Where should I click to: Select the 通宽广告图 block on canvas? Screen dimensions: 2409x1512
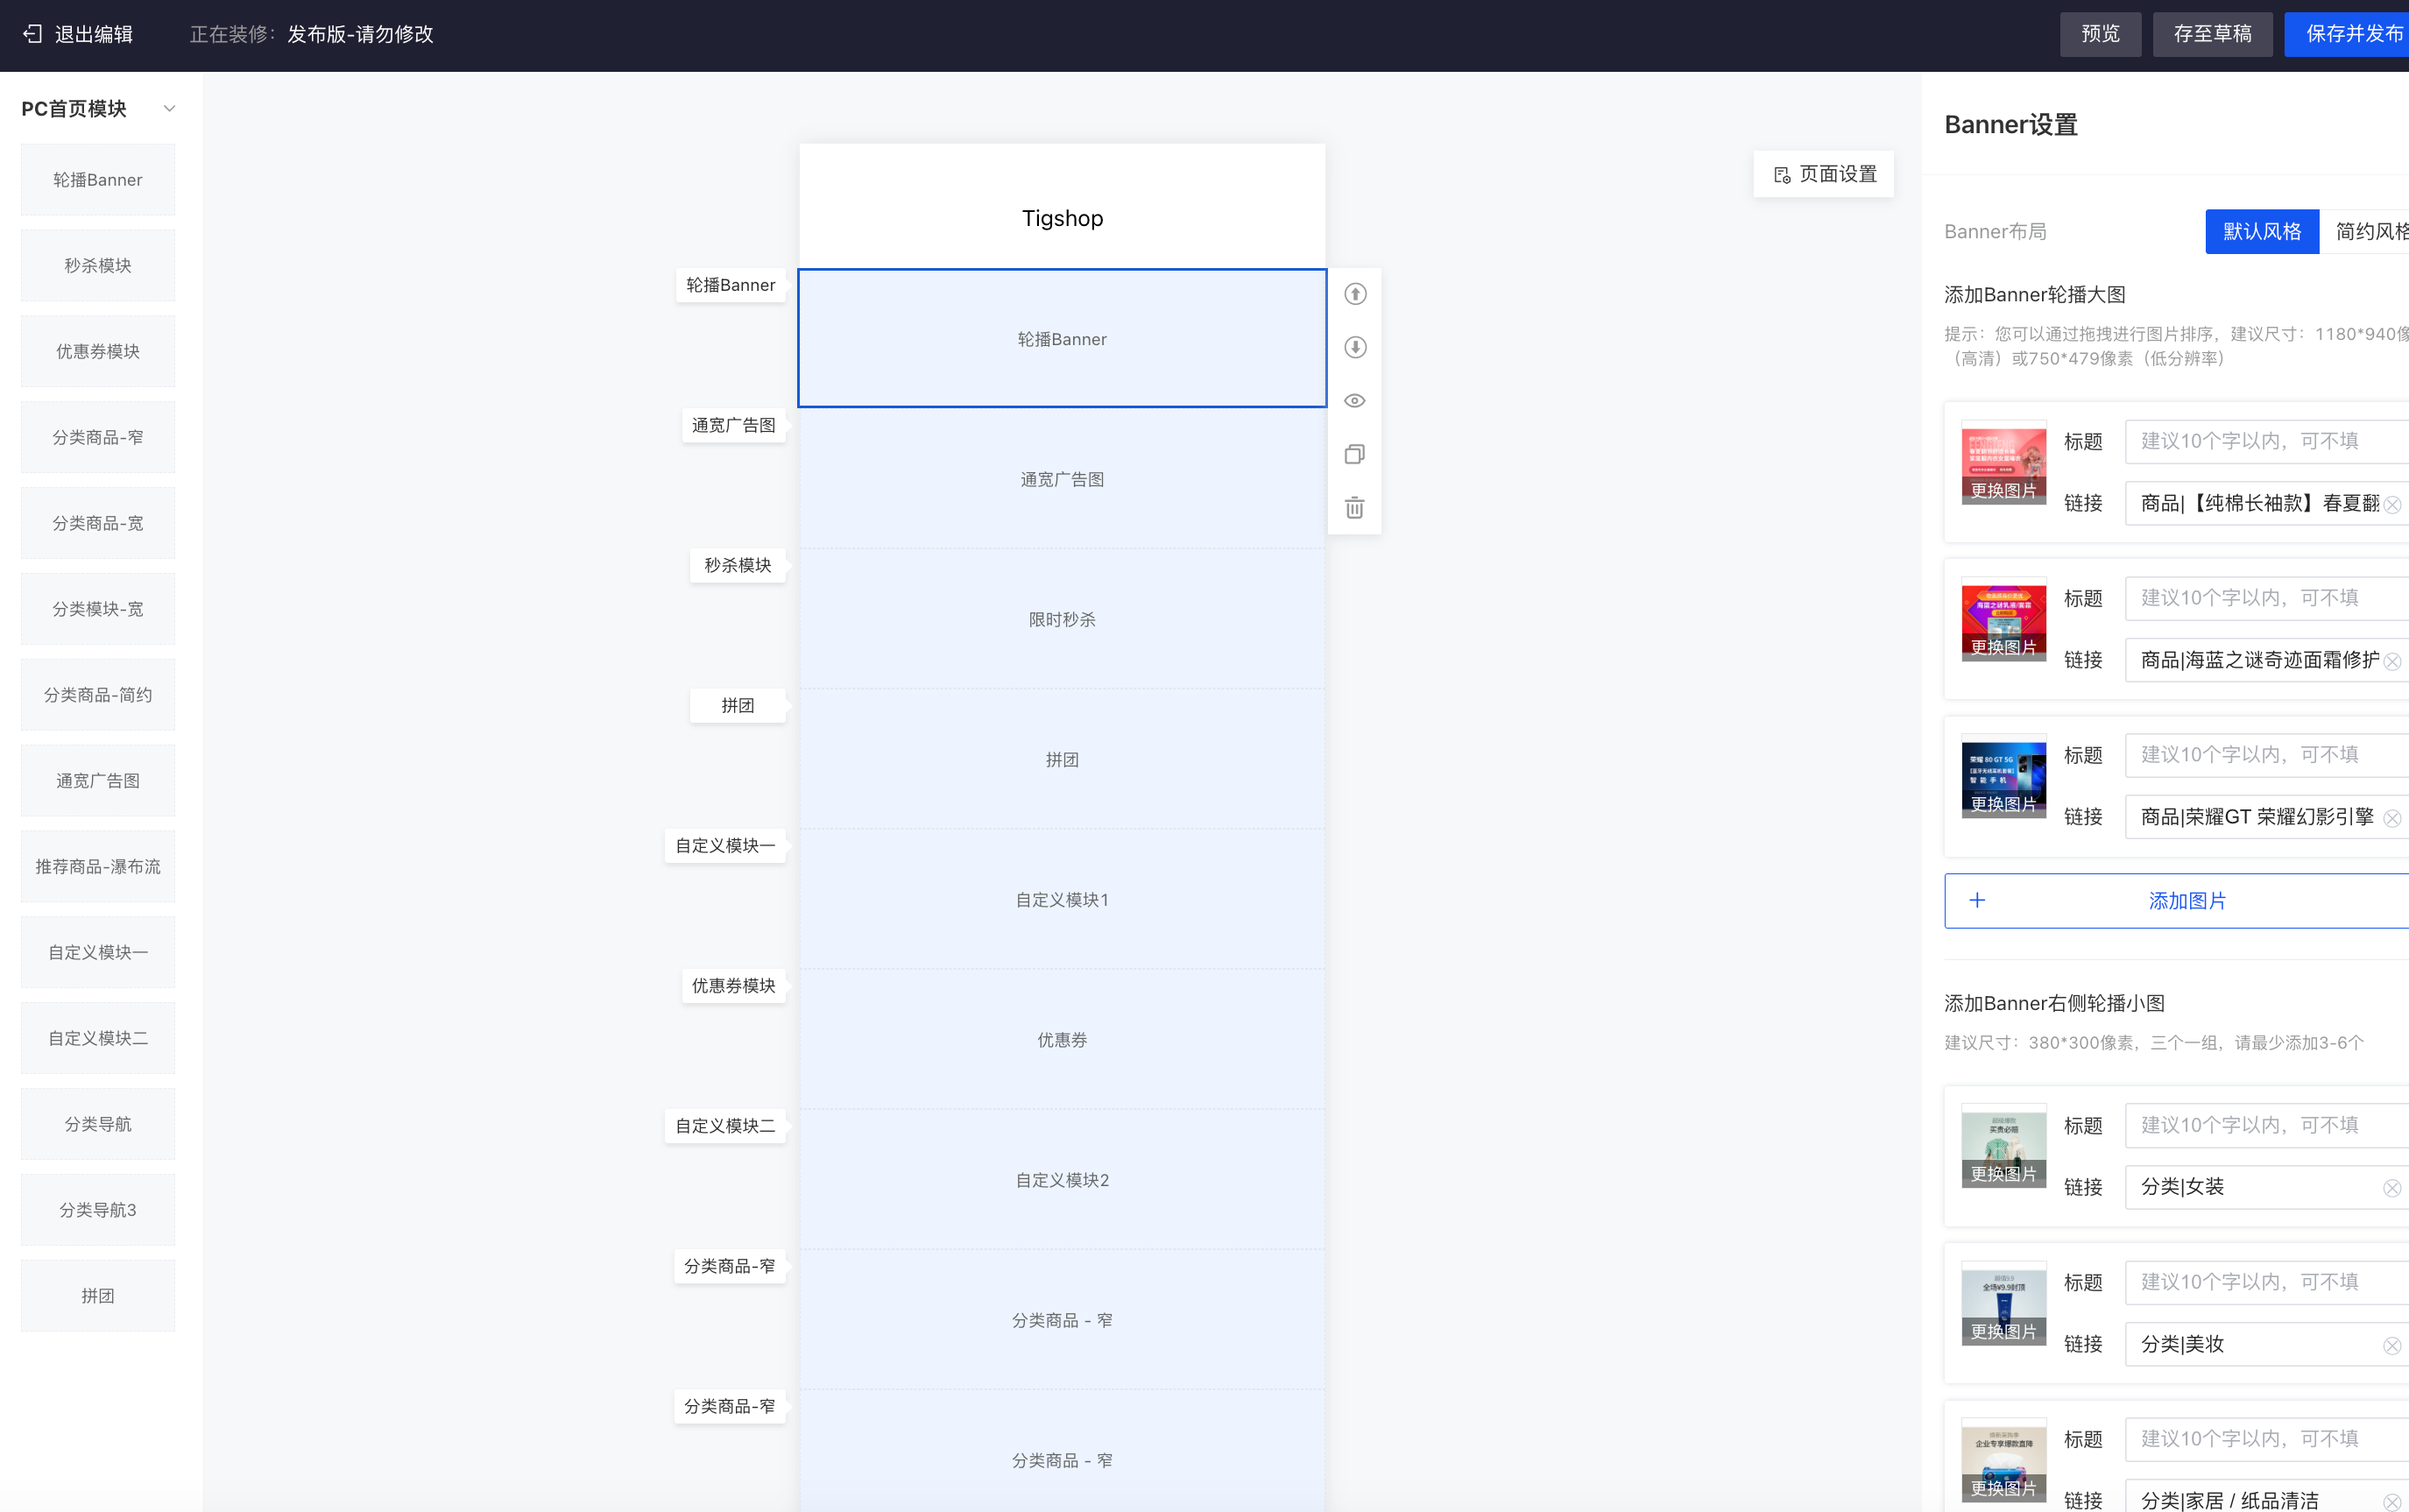(x=1062, y=479)
